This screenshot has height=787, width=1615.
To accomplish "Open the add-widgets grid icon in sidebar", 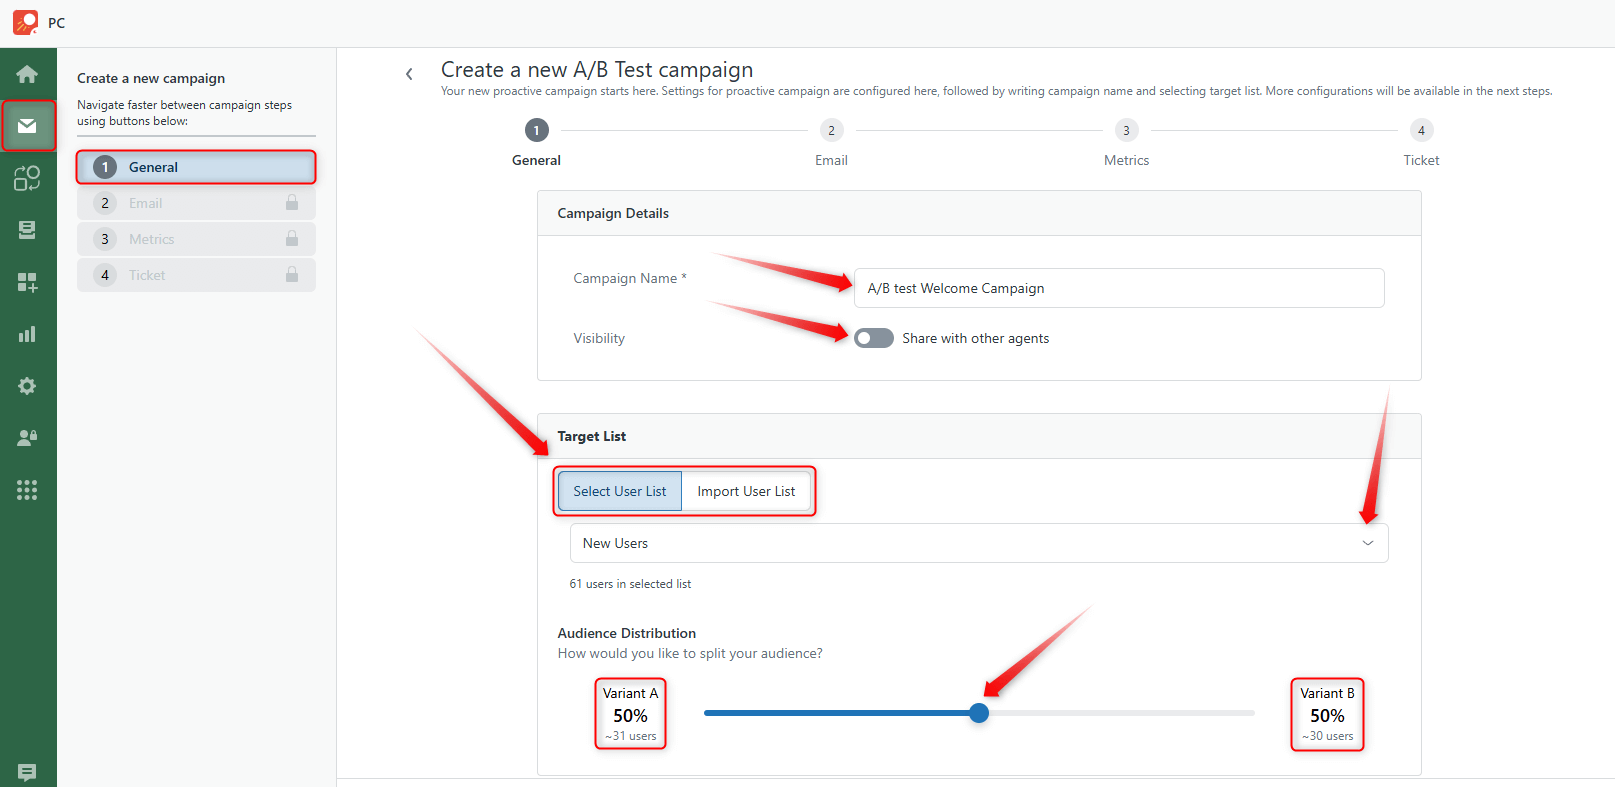I will (27, 282).
